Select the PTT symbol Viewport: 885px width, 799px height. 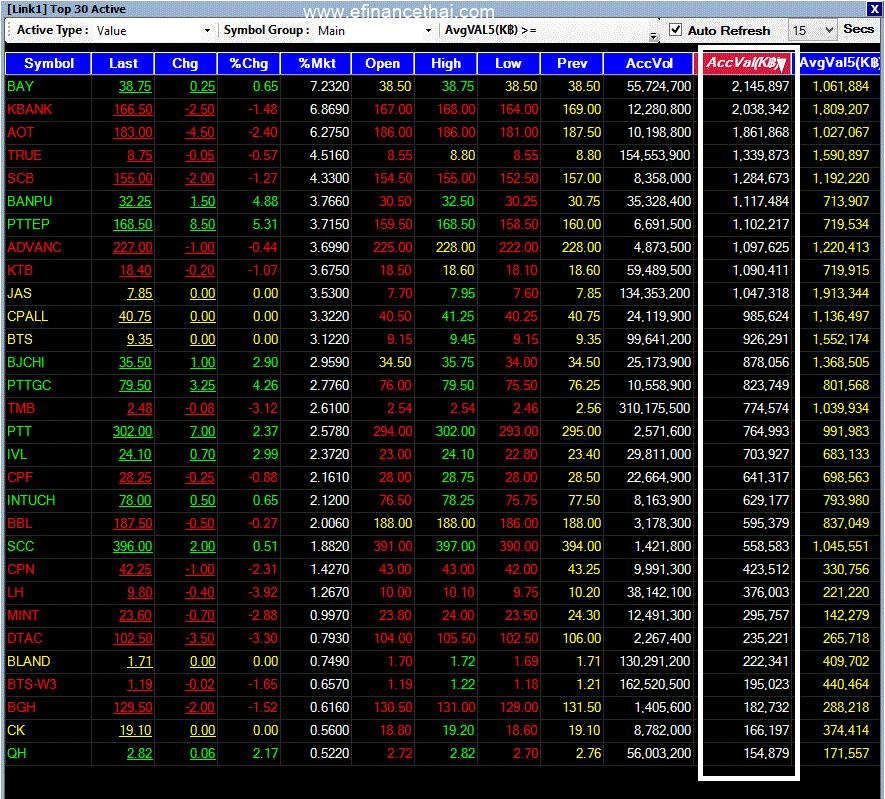19,432
